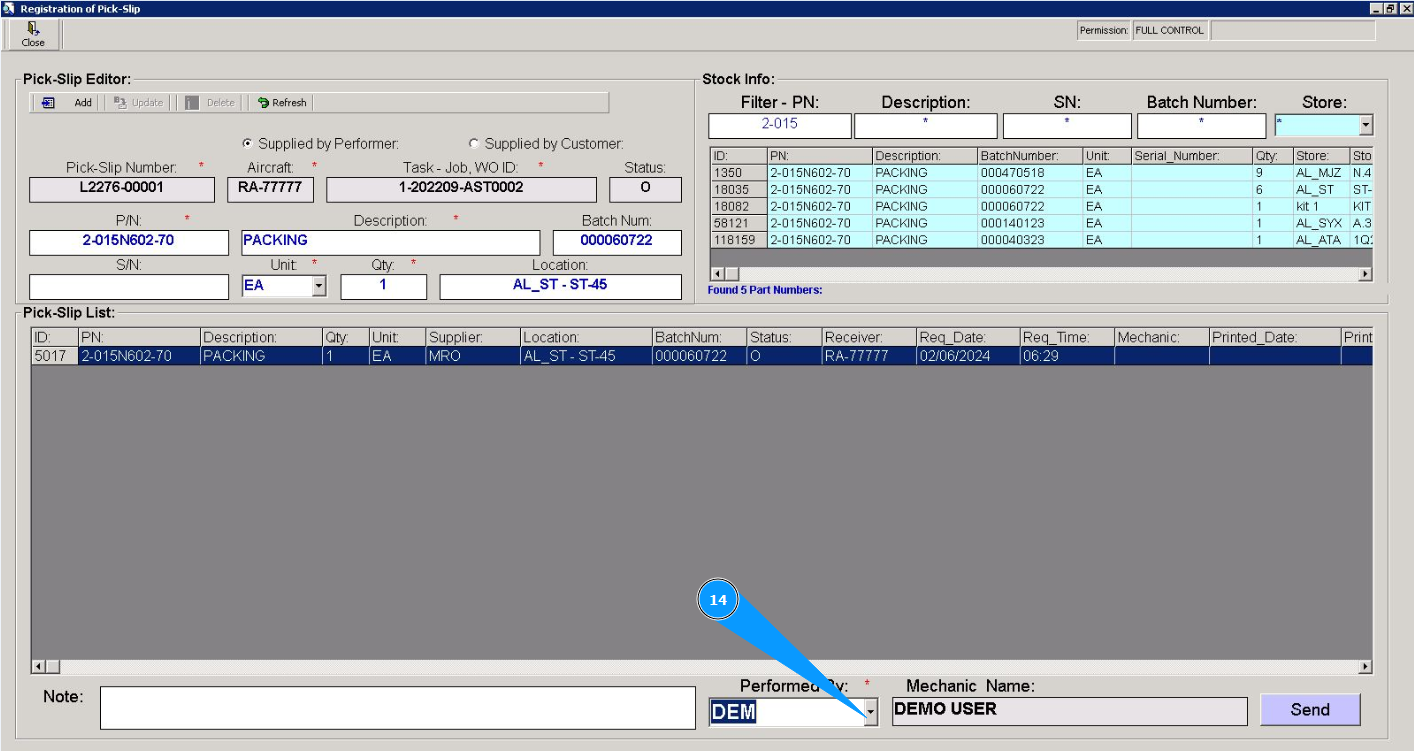Click the Supplier column header in Pick-Slip List
This screenshot has height=753, width=1414.
473,338
